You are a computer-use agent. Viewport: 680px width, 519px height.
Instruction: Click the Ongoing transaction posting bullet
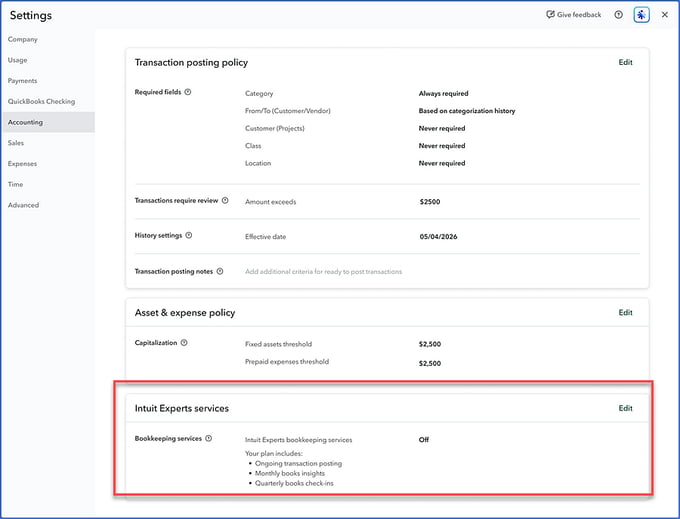pyautogui.click(x=298, y=464)
